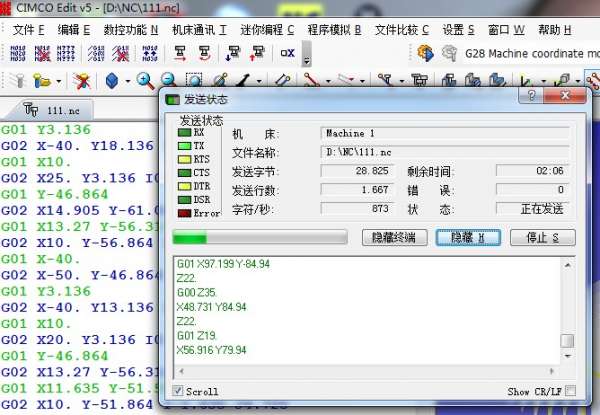600x415 pixels.
Task: Click the gray gear macro icon
Action: 449,53
